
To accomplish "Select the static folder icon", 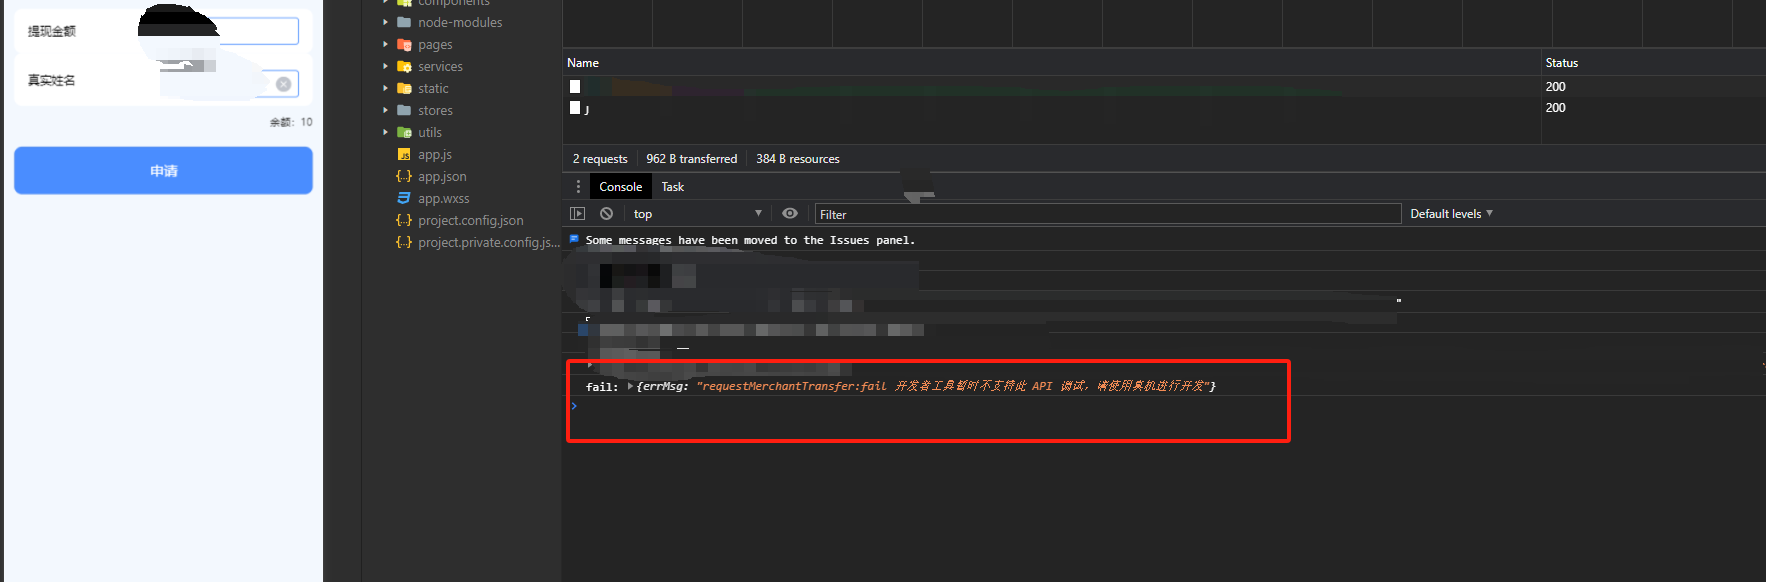I will [404, 88].
